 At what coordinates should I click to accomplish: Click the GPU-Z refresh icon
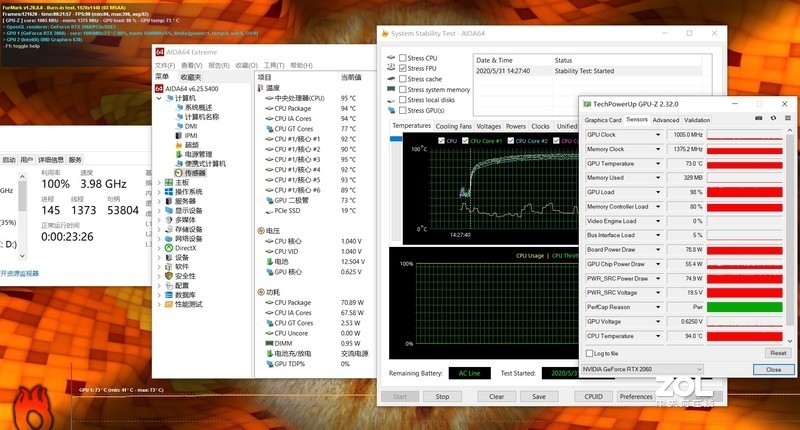tap(772, 119)
